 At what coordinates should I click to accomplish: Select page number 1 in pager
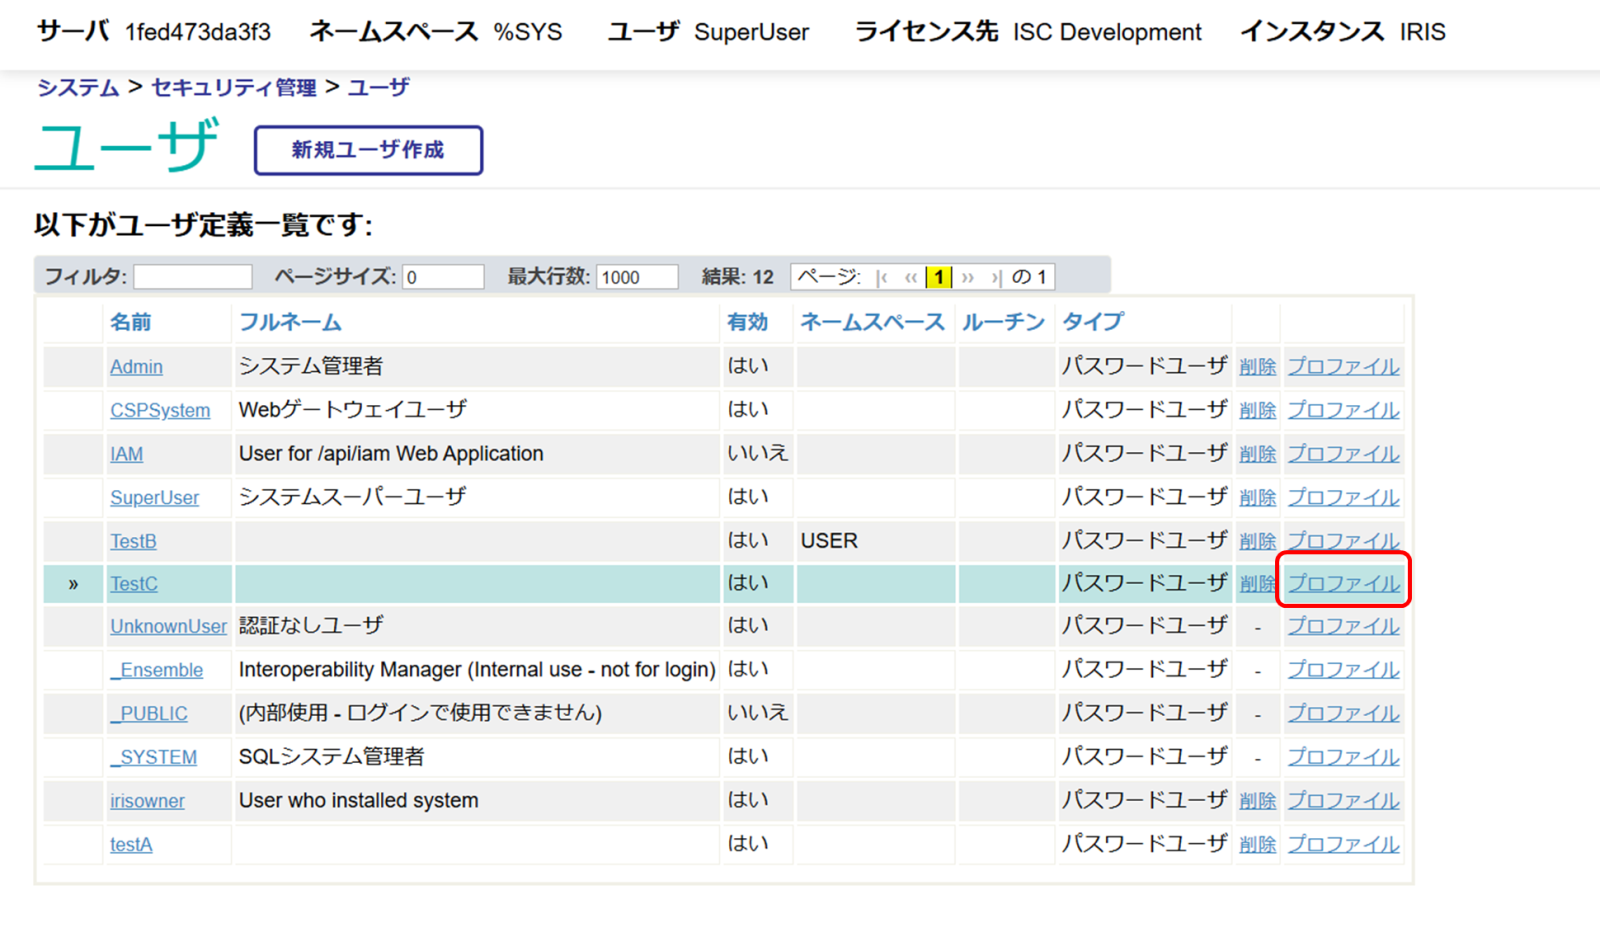939,277
